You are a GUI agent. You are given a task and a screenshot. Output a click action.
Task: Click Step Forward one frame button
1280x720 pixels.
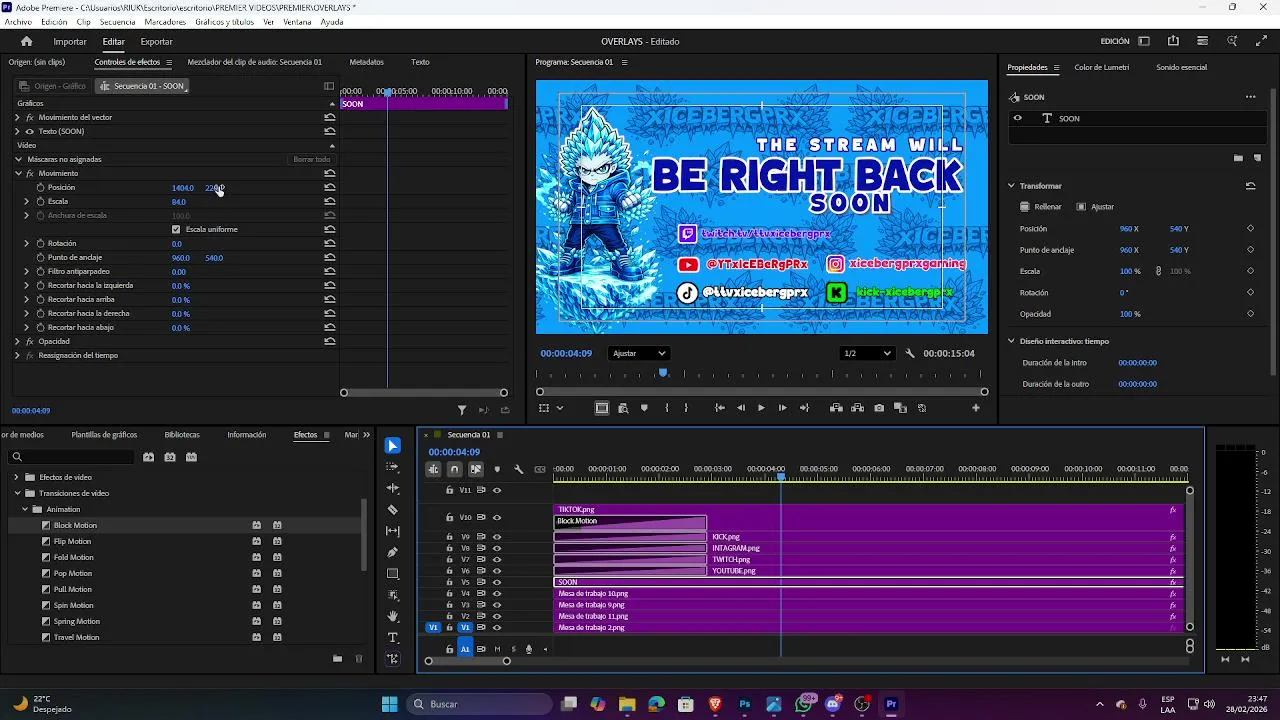782,408
